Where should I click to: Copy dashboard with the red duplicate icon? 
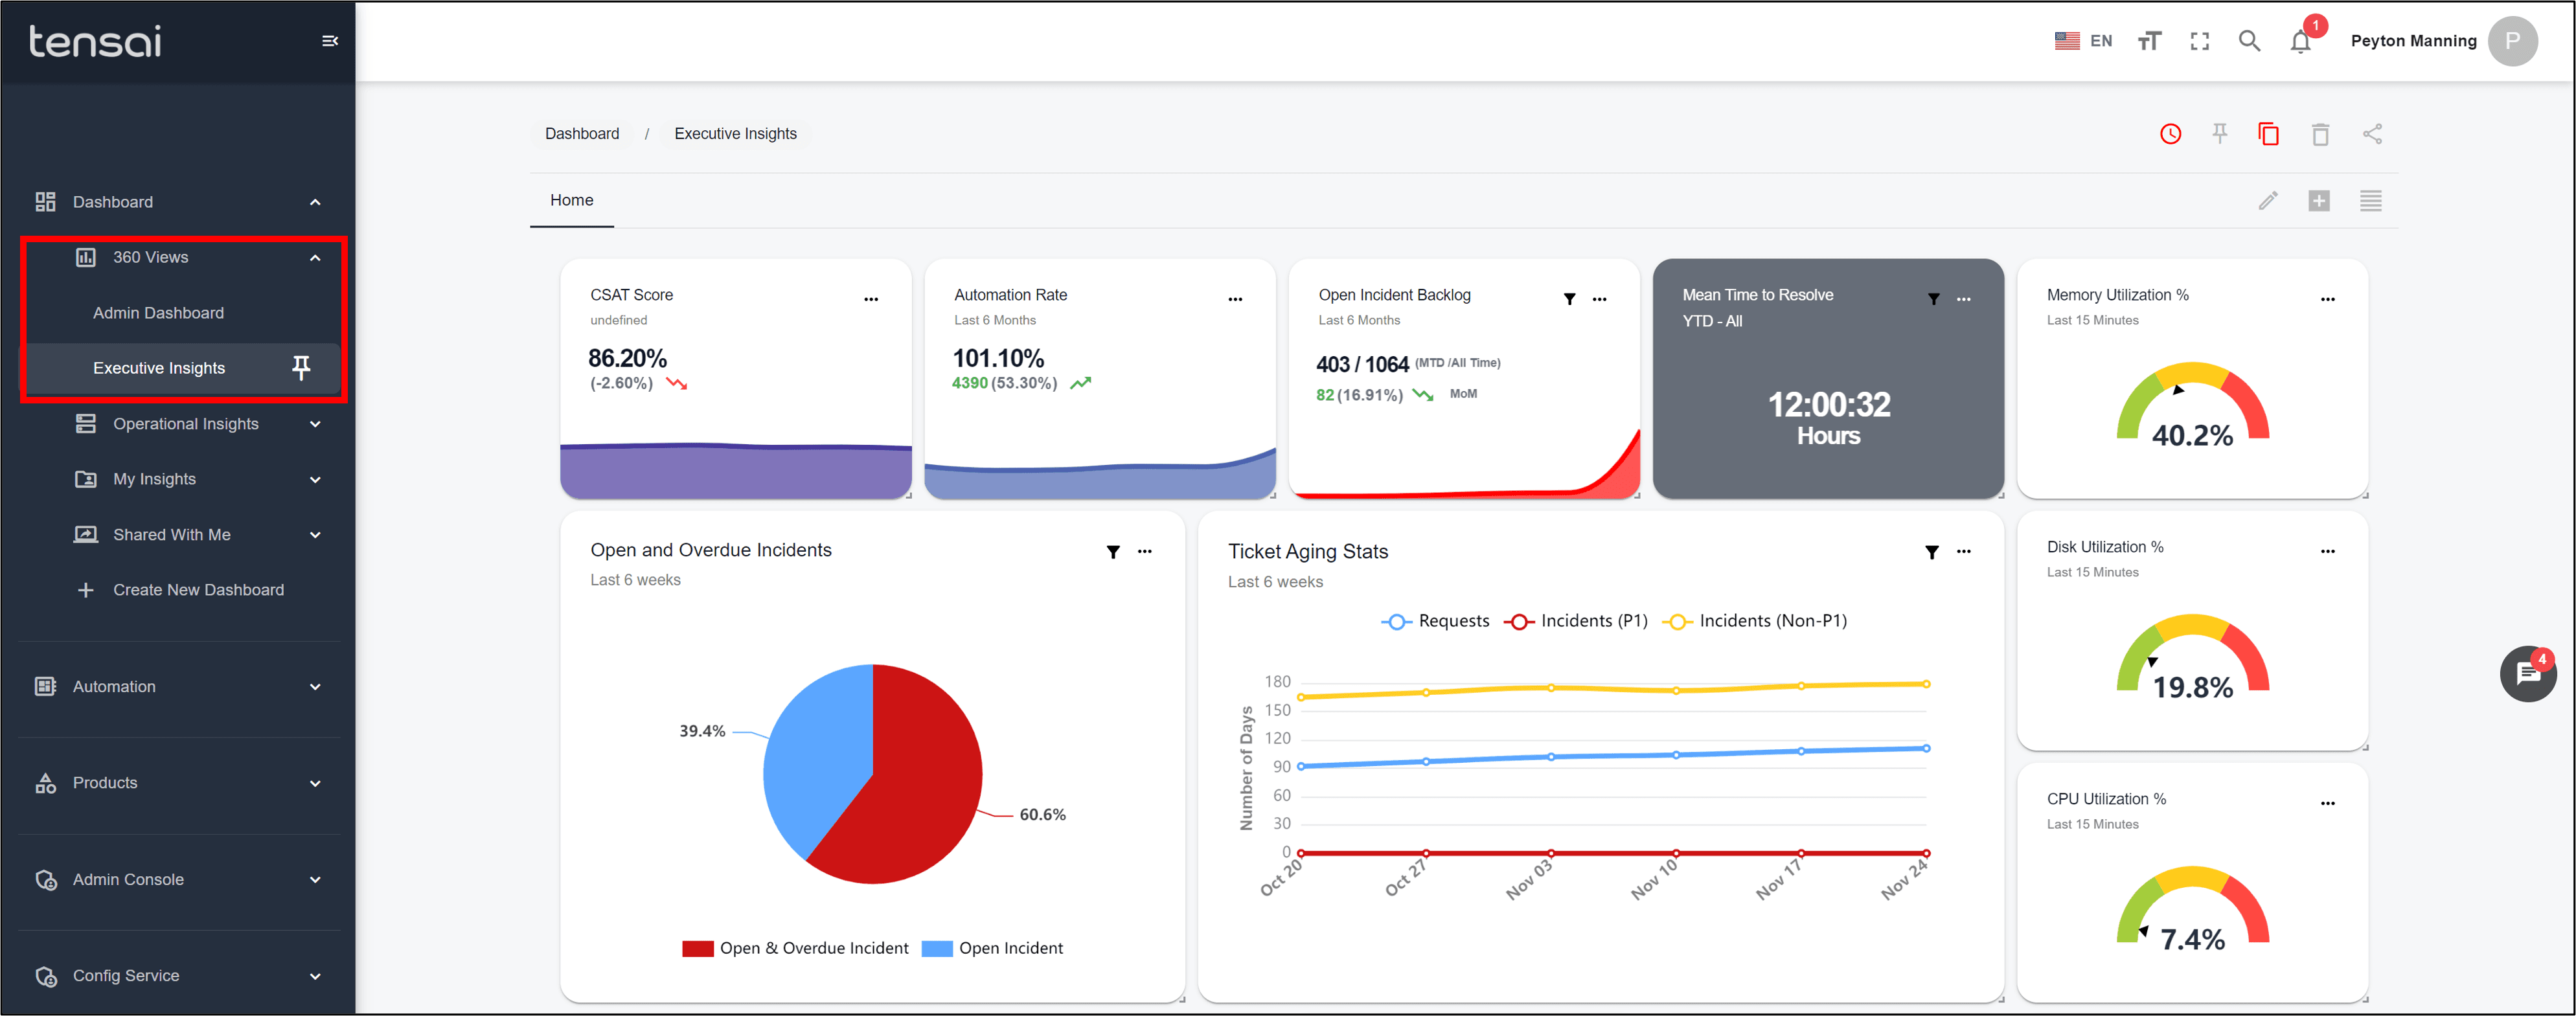[x=2268, y=134]
